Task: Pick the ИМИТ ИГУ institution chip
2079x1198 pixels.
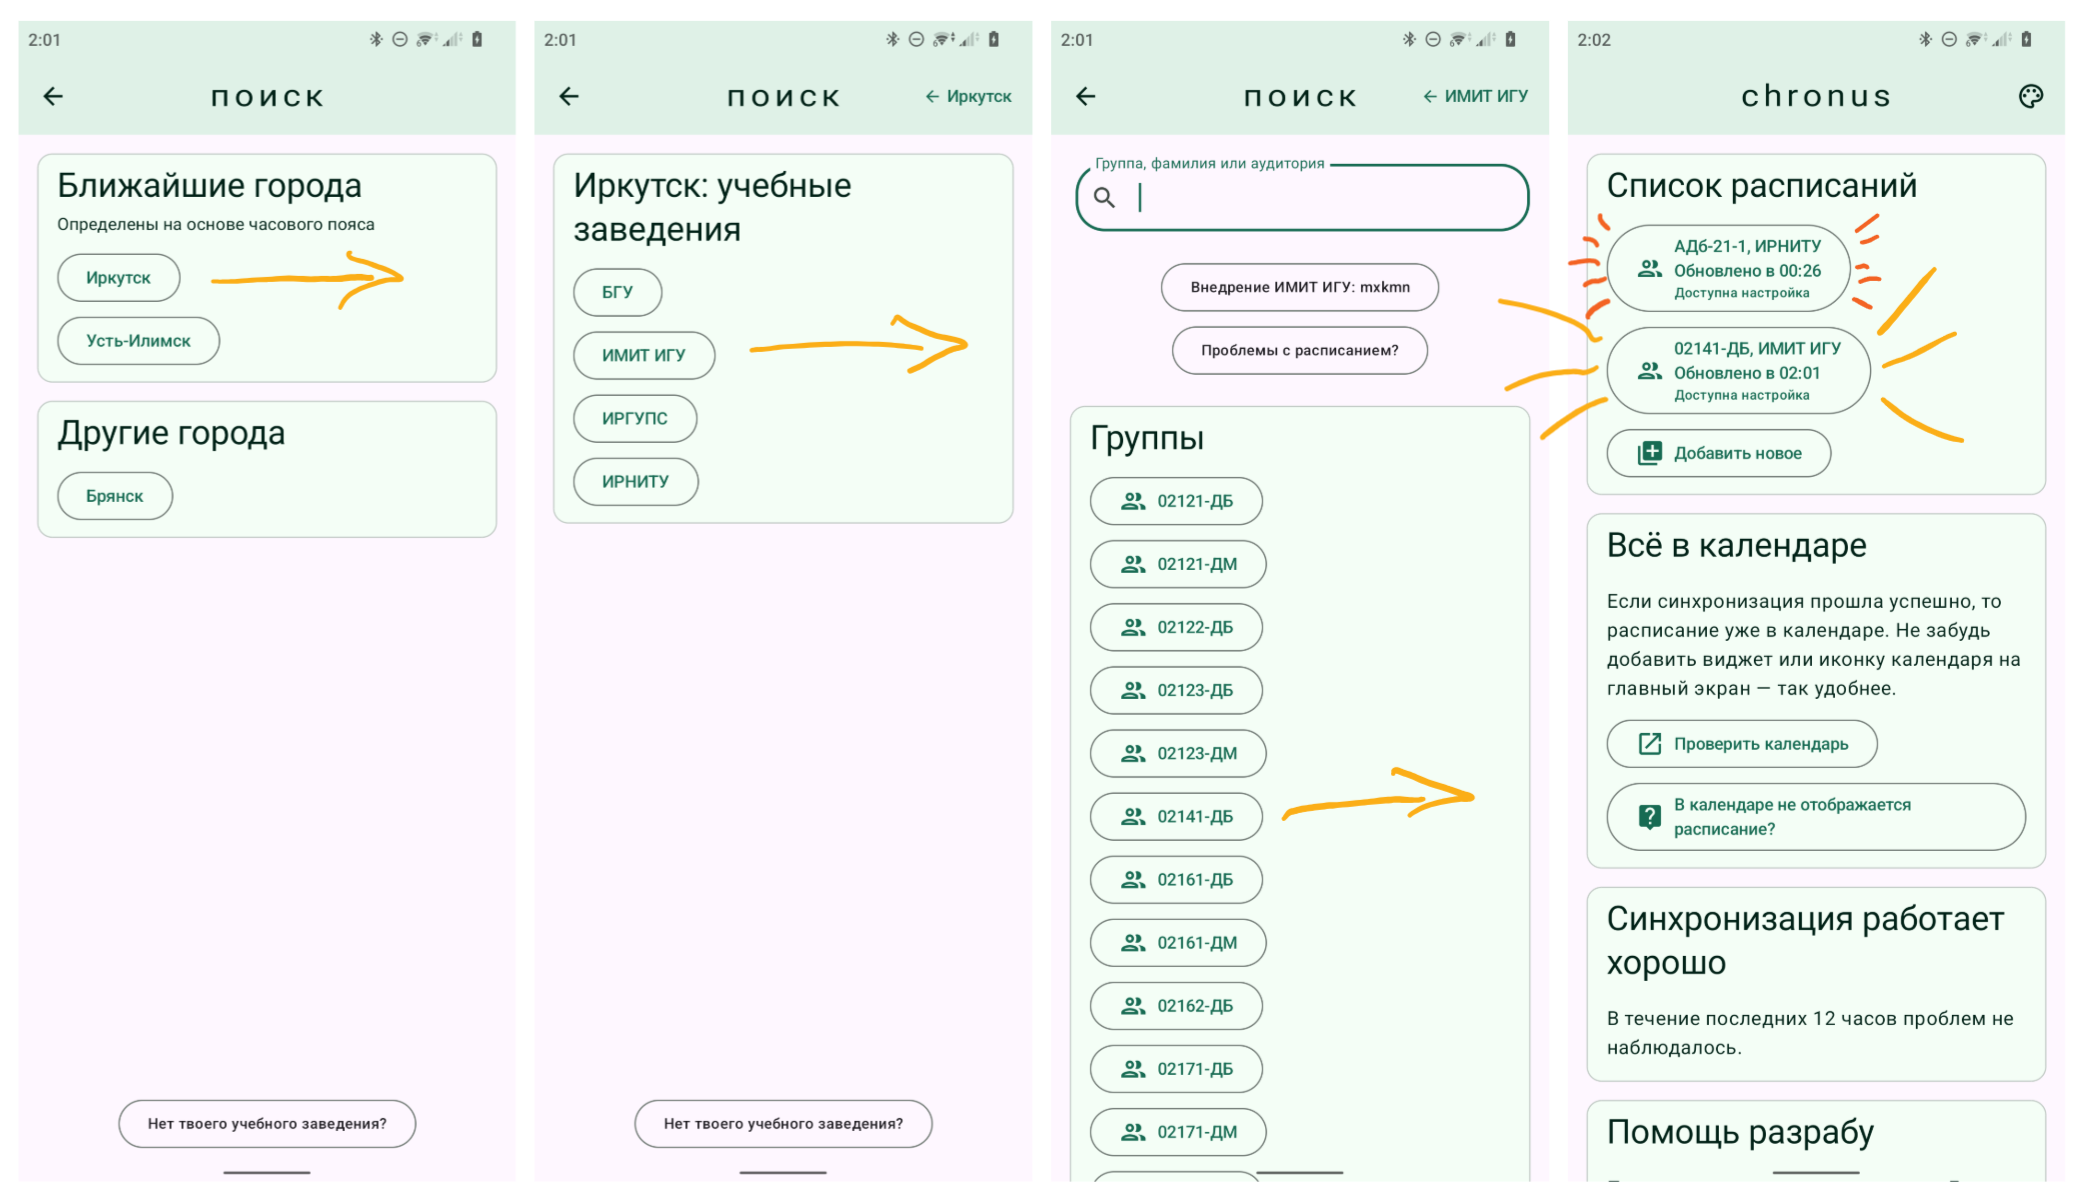Action: pyautogui.click(x=643, y=355)
